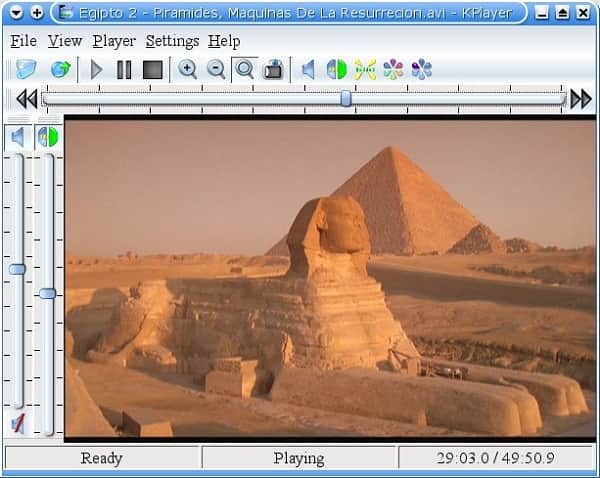Click the seek slider handle
Screen dimensions: 600x478
point(346,98)
